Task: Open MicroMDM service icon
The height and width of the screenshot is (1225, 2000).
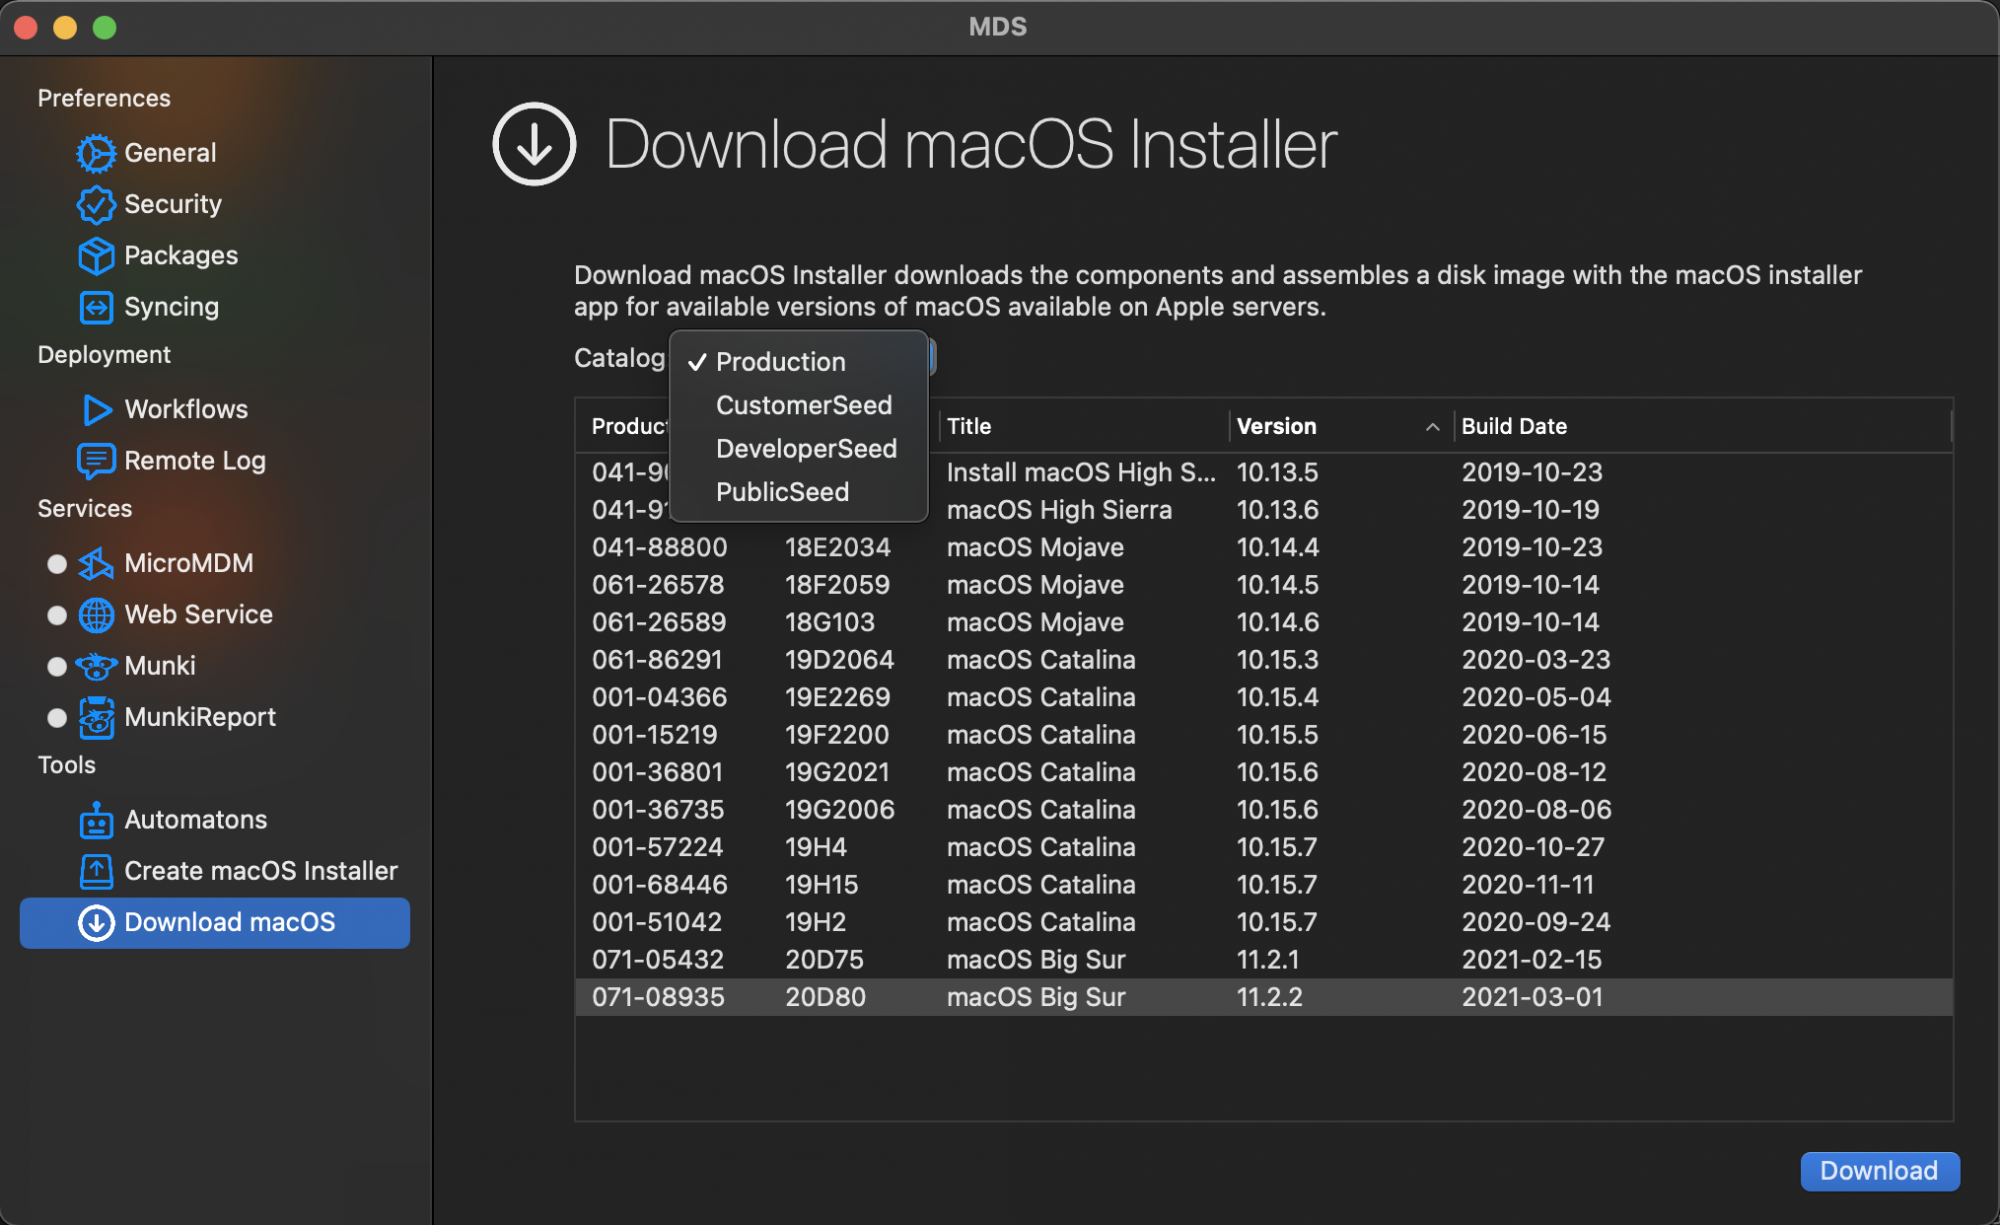Action: [x=96, y=563]
